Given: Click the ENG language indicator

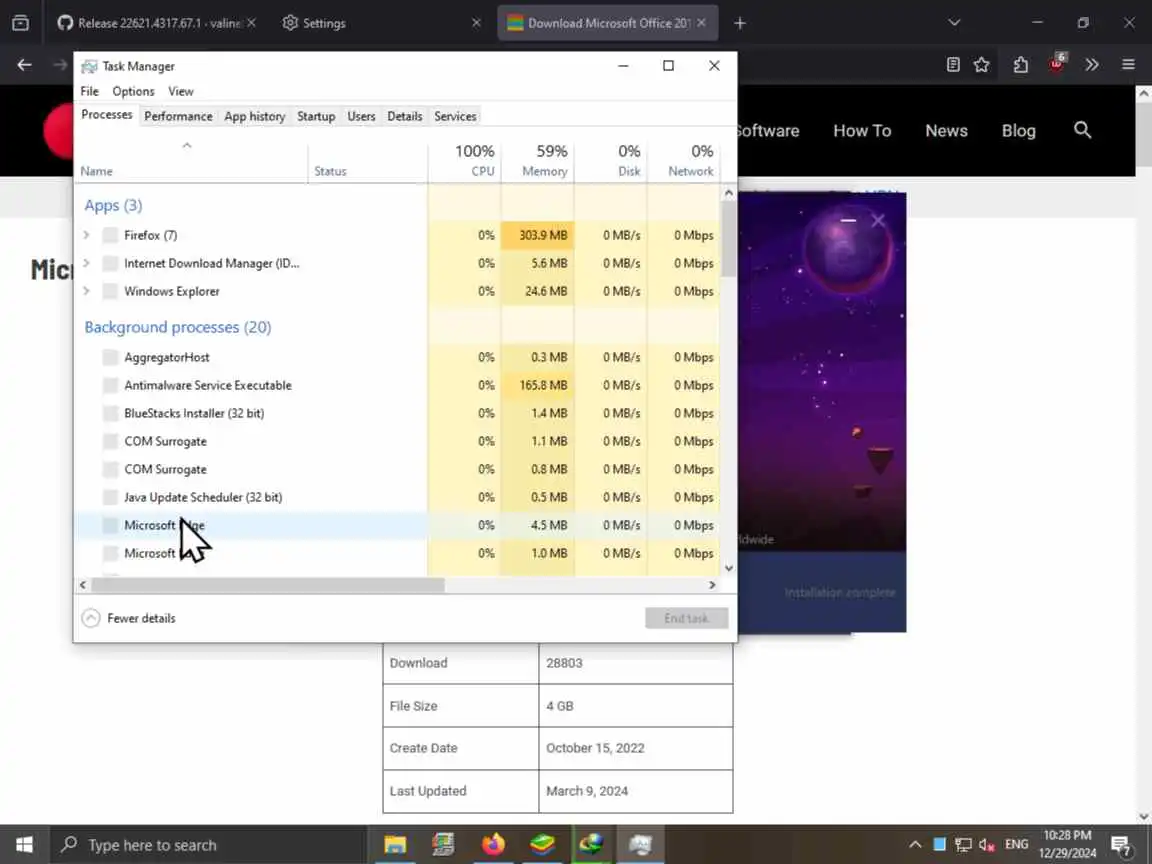Looking at the screenshot, I should tap(1017, 845).
